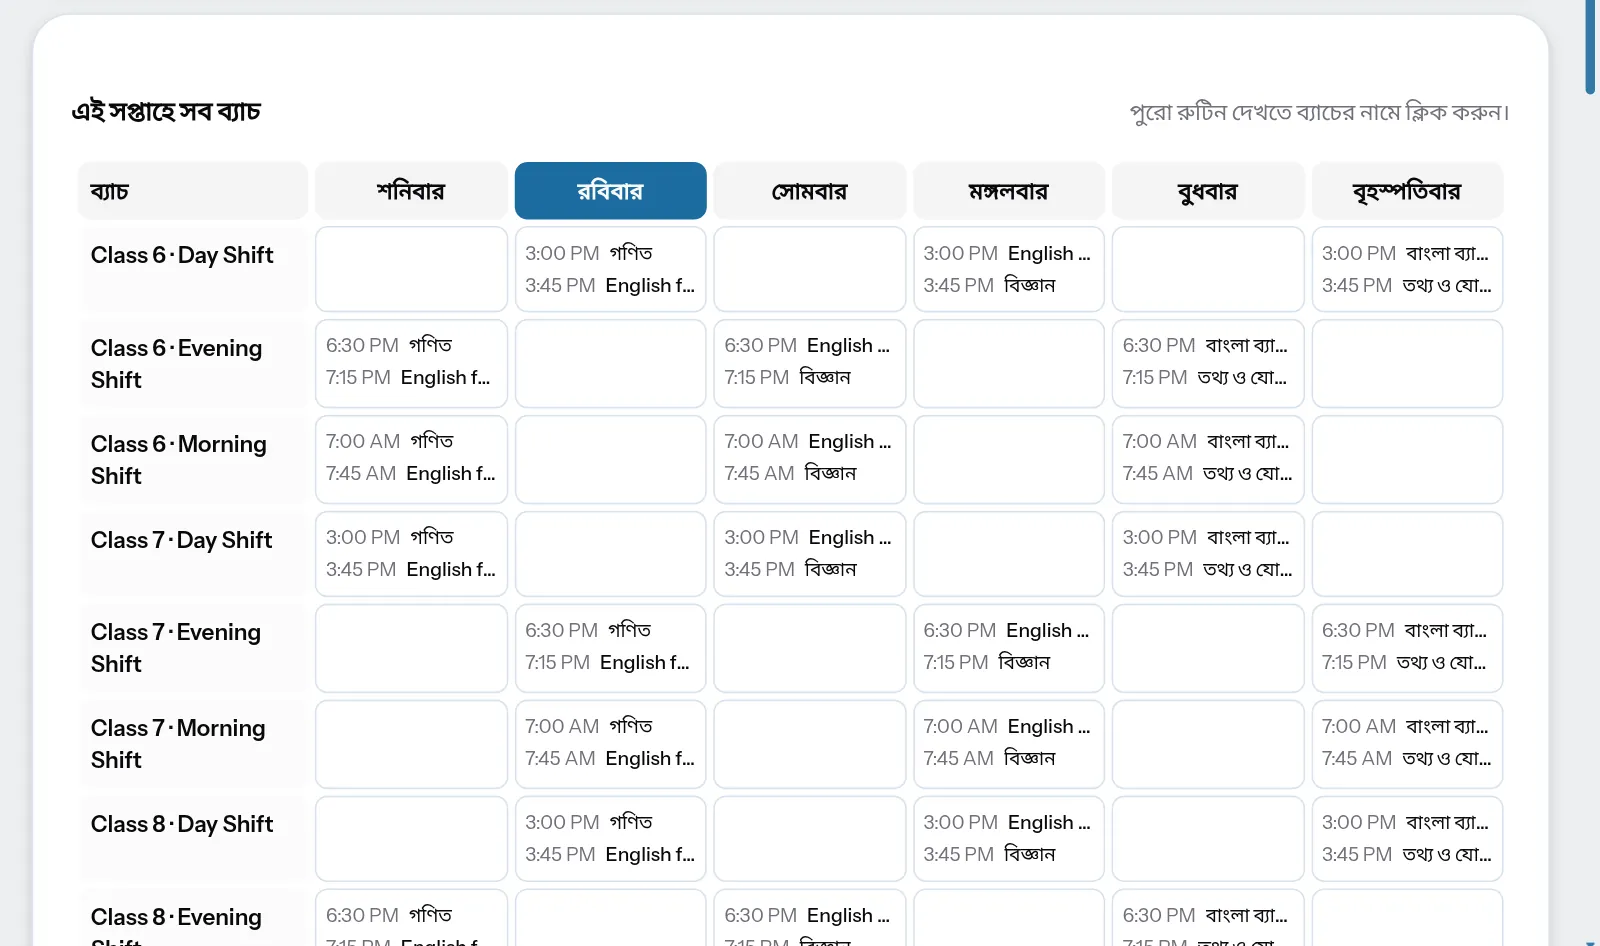Open the Class 6 · Evening Shift batch
This screenshot has height=946, width=1600.
pyautogui.click(x=177, y=364)
